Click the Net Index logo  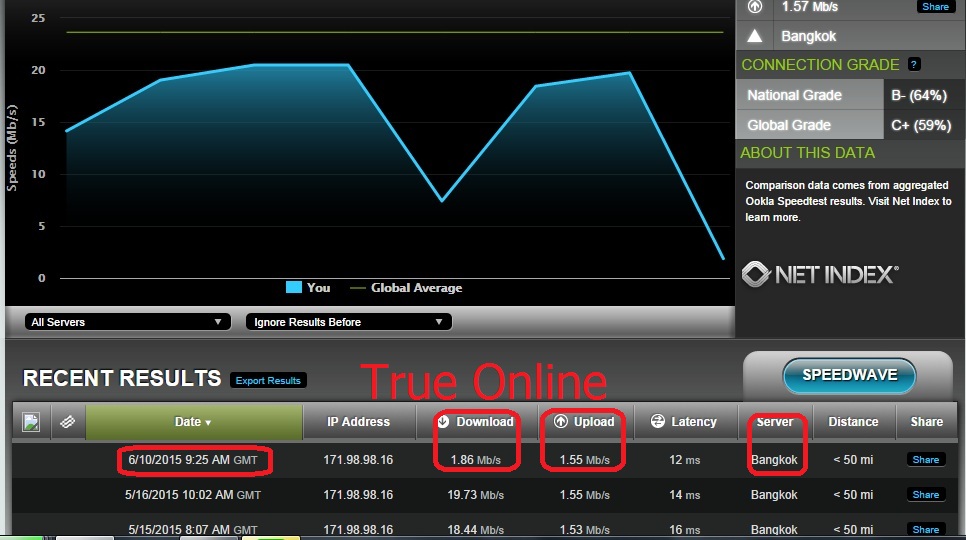click(819, 274)
